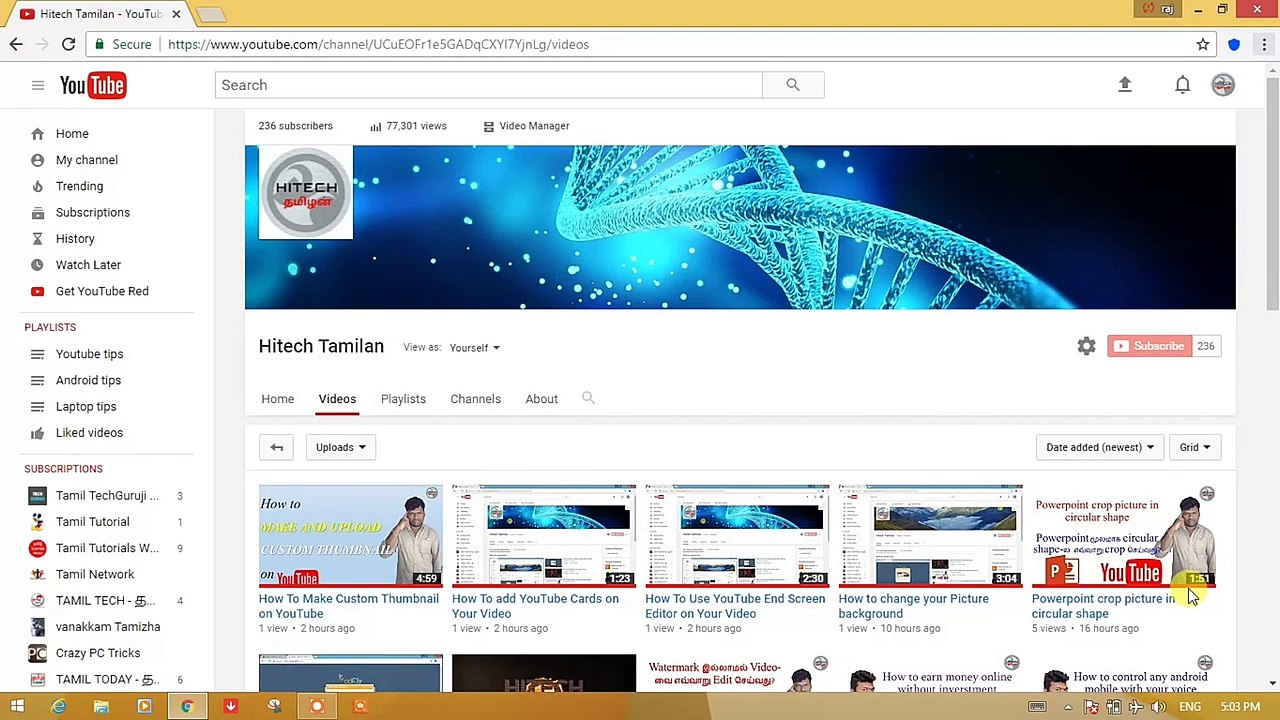Screen dimensions: 1280x720
Task: Reload the page with the refresh icon
Action: (x=68, y=44)
